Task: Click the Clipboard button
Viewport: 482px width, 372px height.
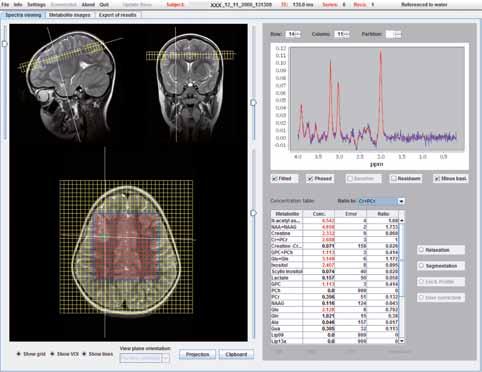Action: pyautogui.click(x=236, y=354)
